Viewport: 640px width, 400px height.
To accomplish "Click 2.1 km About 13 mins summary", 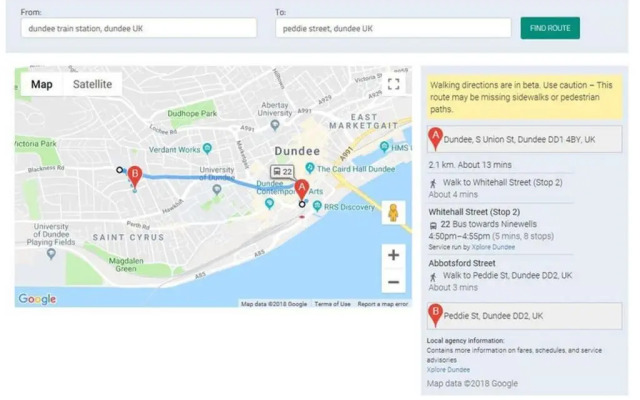I will pyautogui.click(x=470, y=165).
